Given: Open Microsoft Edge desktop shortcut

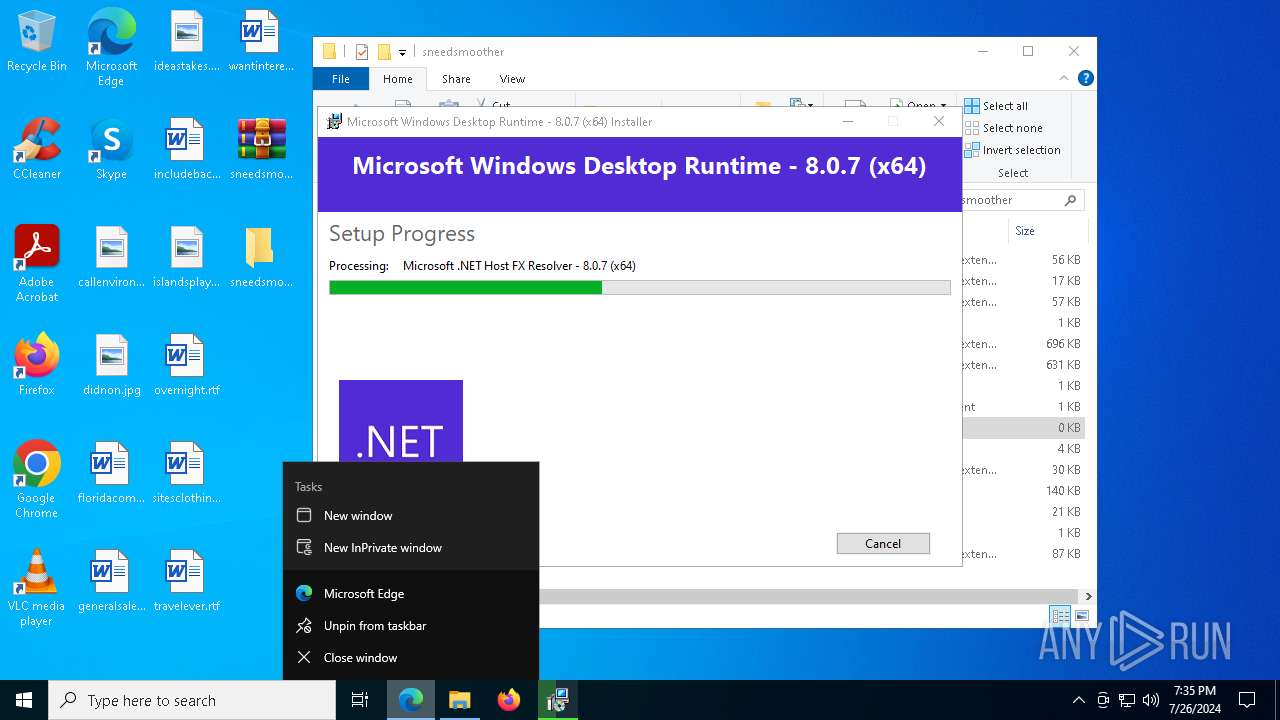Looking at the screenshot, I should click(x=111, y=48).
